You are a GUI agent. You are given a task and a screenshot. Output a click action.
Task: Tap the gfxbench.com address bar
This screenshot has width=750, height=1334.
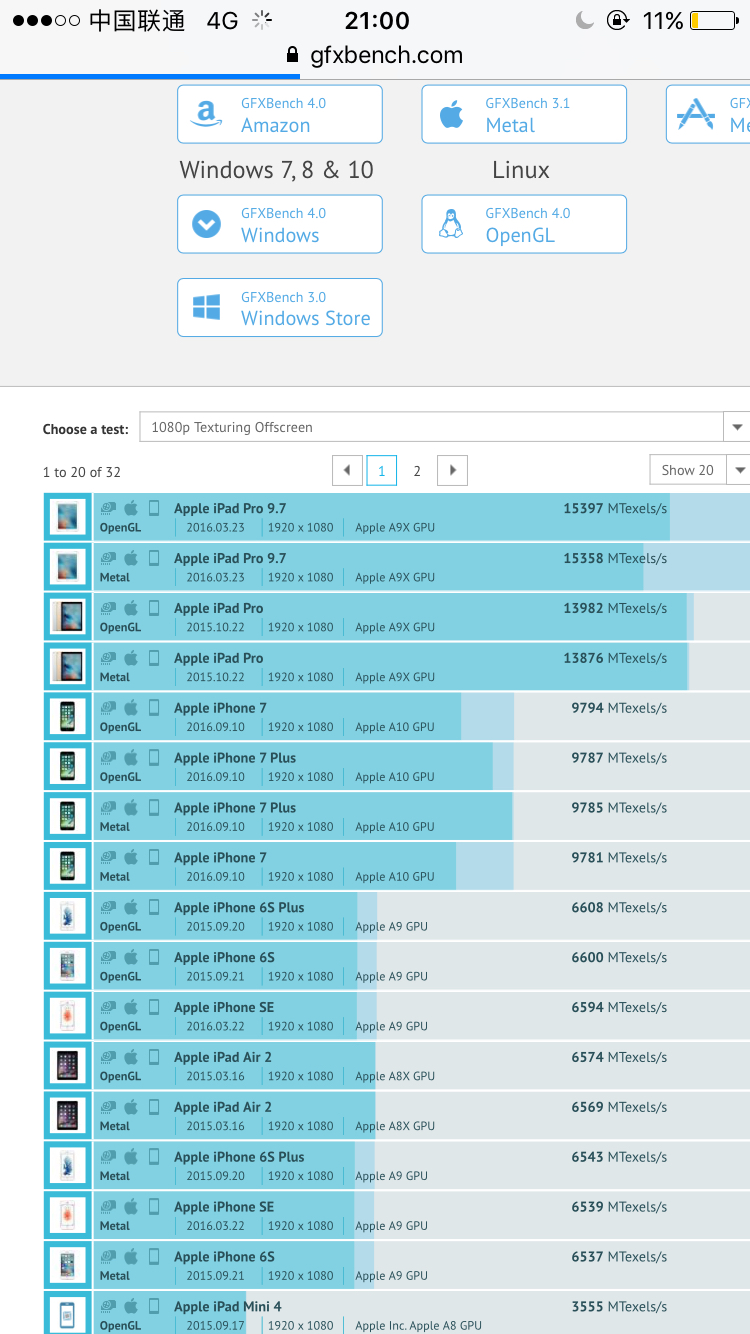pos(375,55)
